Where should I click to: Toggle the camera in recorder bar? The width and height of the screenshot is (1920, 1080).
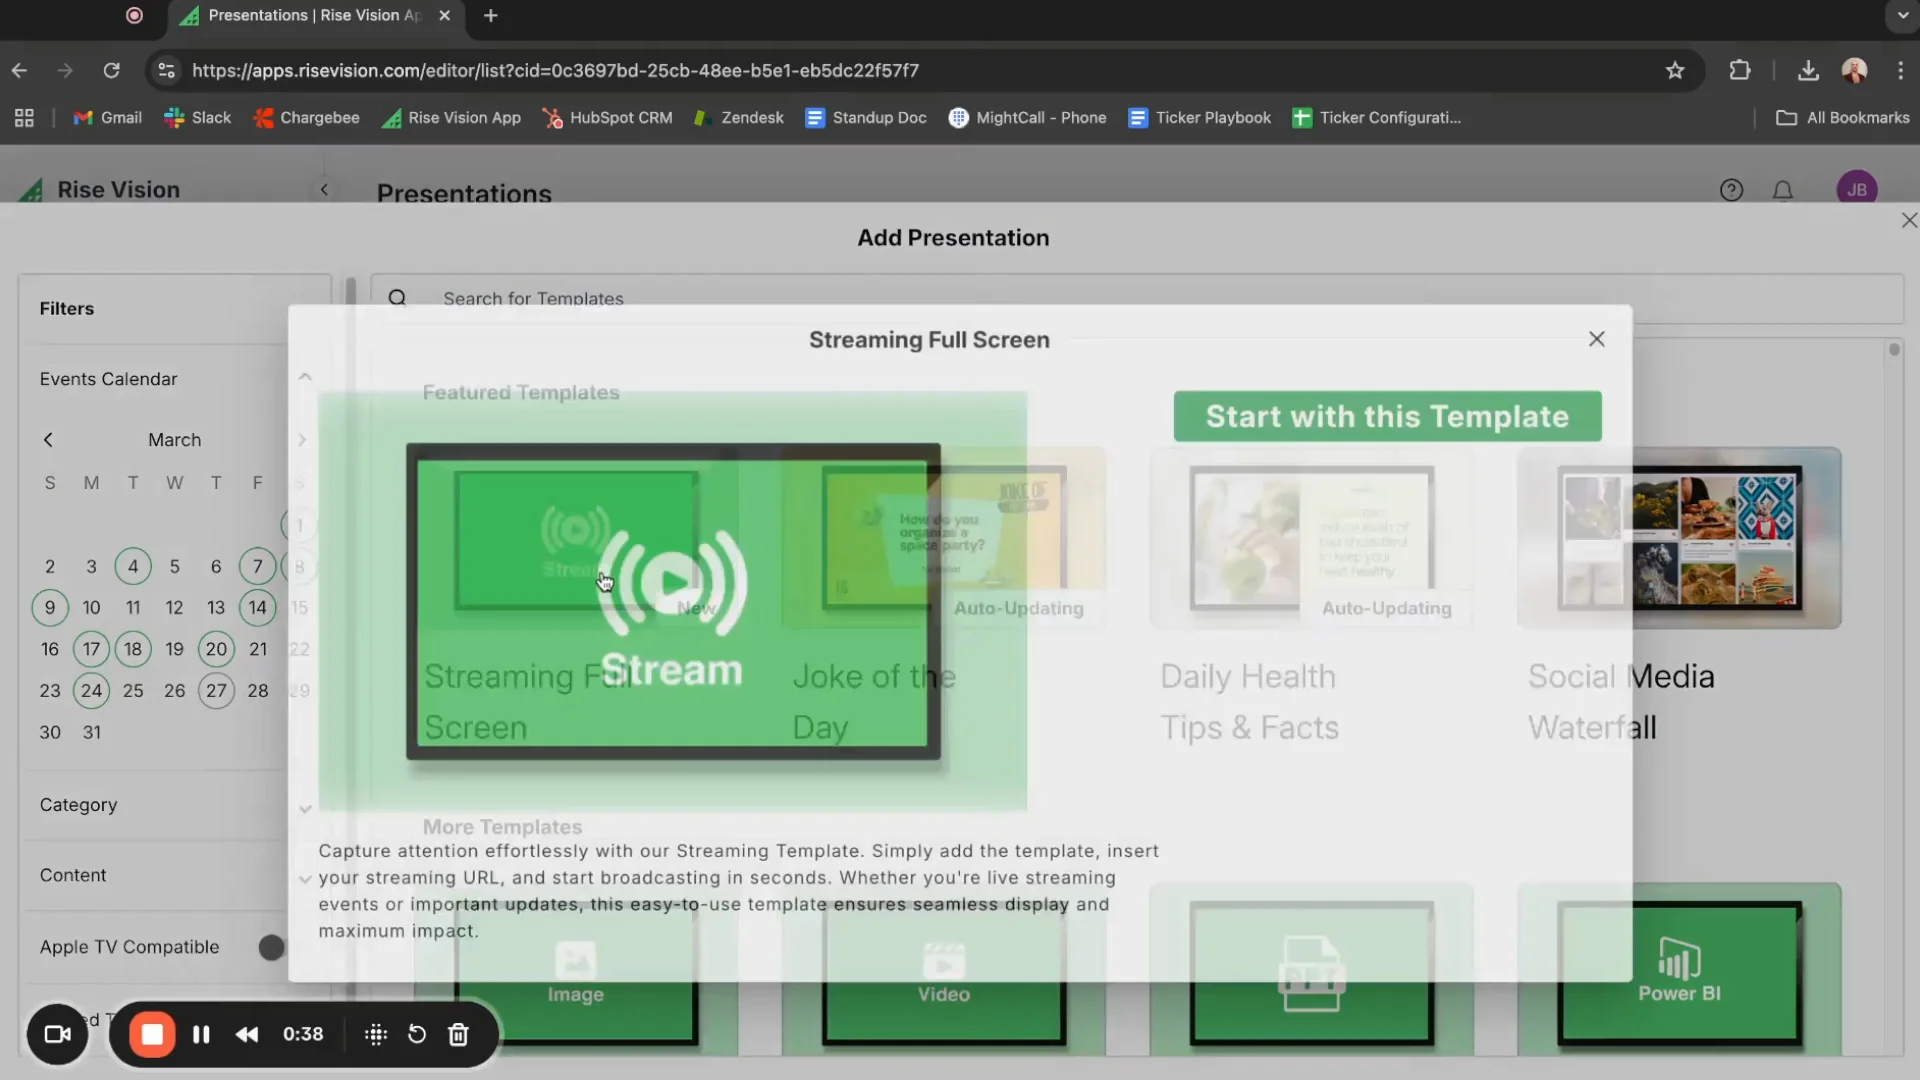pos(57,1034)
